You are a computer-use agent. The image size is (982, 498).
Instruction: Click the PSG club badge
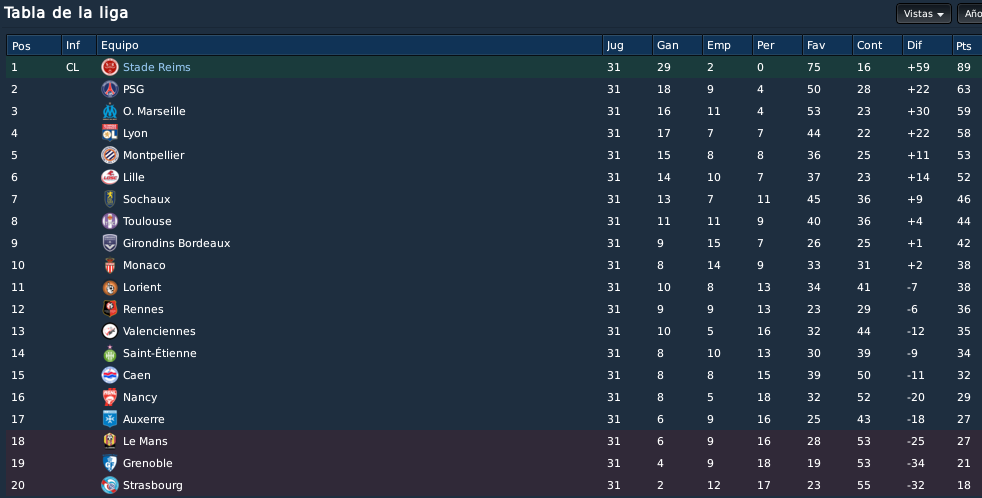pos(110,89)
